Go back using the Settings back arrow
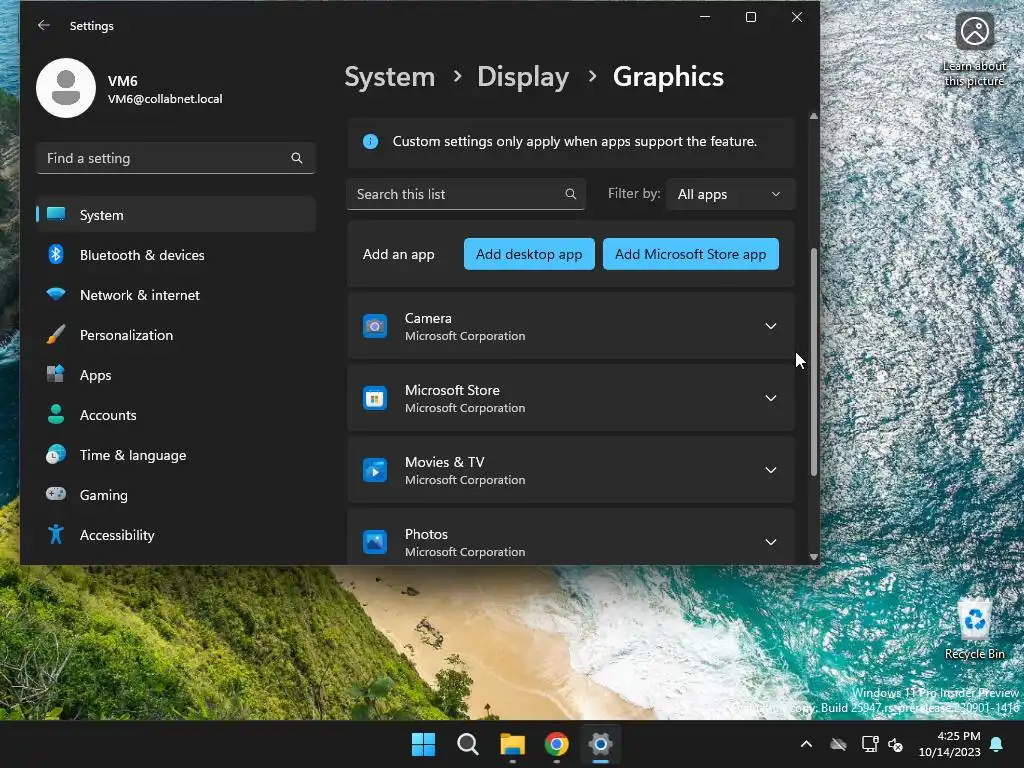Viewport: 1024px width, 768px height. [44, 25]
